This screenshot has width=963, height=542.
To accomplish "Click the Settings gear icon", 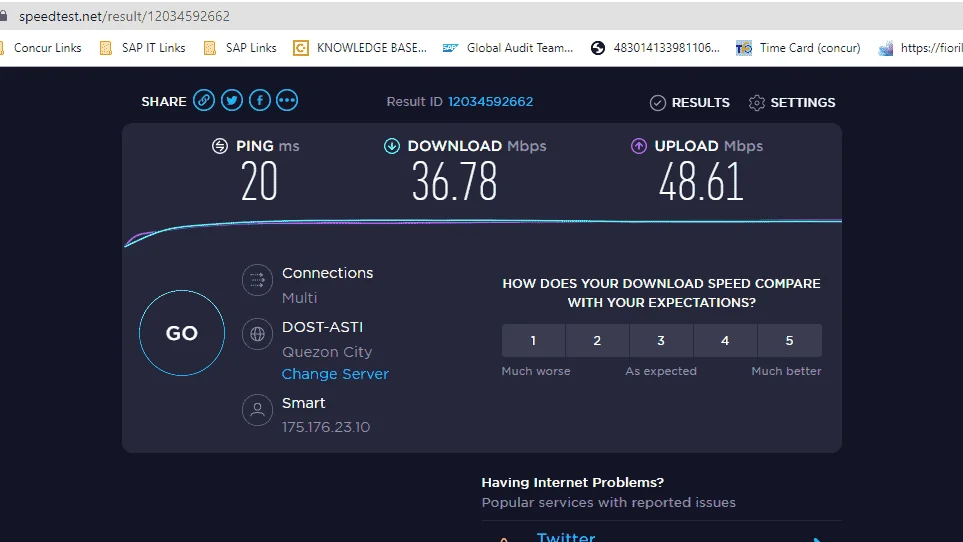I will point(757,103).
